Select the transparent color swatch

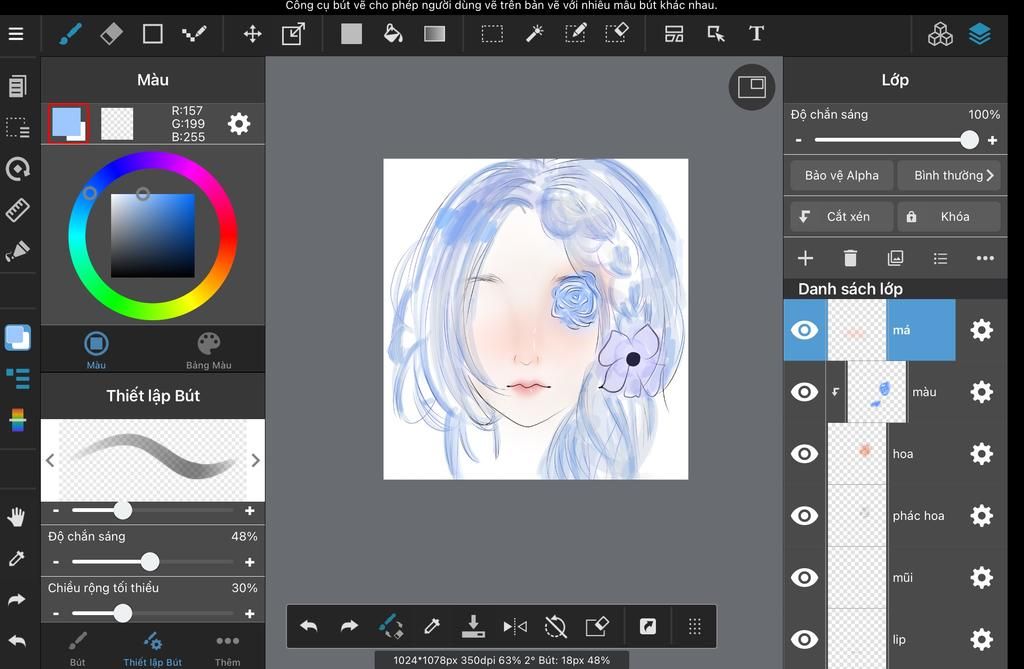(117, 123)
